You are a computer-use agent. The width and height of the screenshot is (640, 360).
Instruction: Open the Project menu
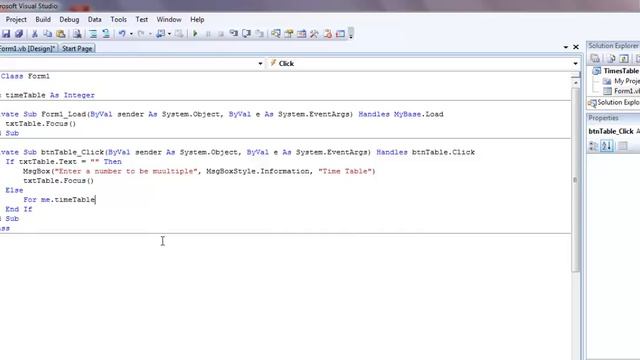pyautogui.click(x=16, y=20)
